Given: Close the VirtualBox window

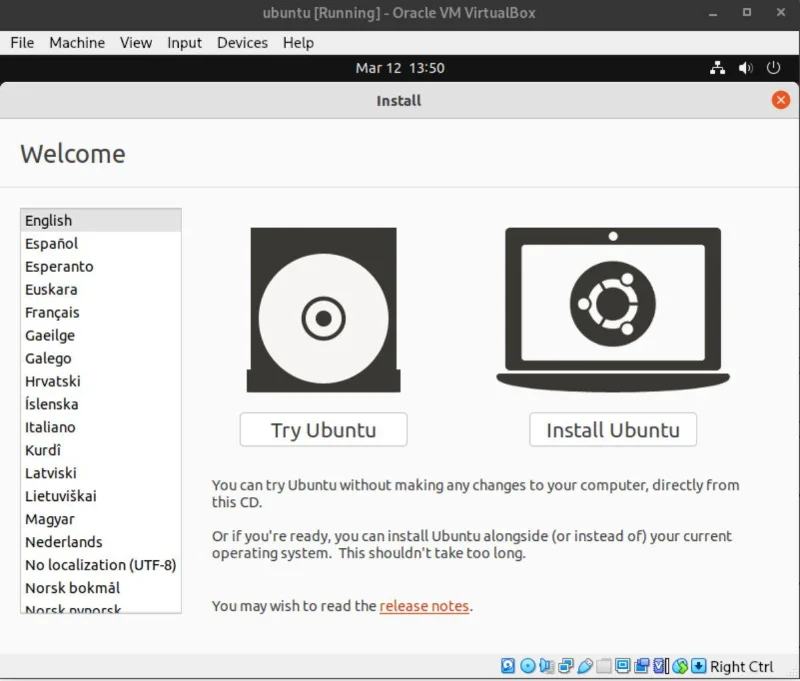Looking at the screenshot, I should [781, 12].
